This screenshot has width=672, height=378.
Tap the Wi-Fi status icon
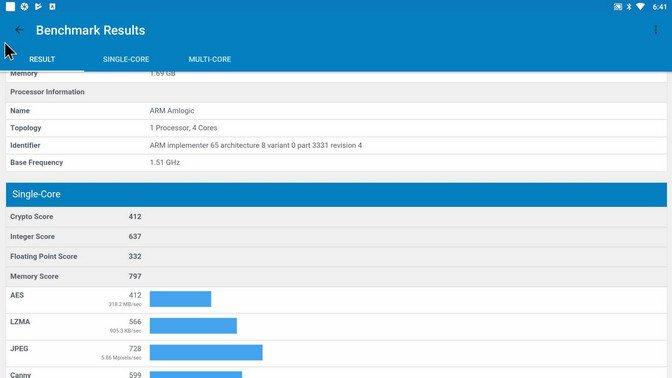[640, 7]
